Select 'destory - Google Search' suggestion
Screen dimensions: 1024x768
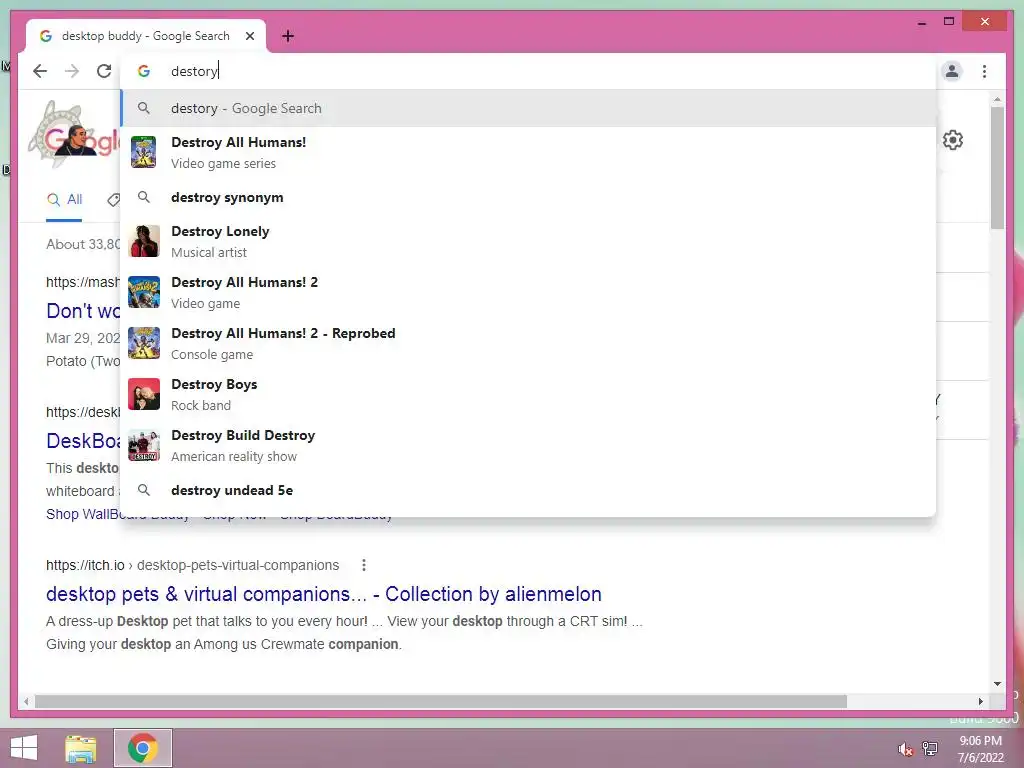[528, 108]
